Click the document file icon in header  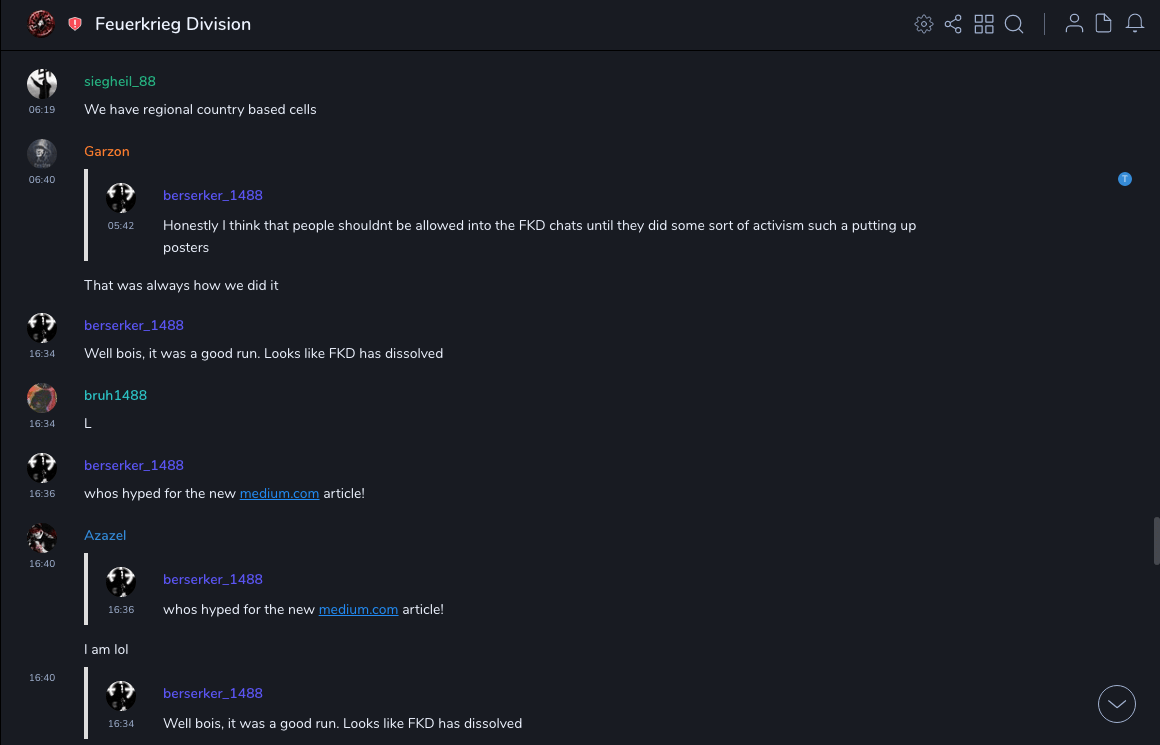coord(1104,24)
